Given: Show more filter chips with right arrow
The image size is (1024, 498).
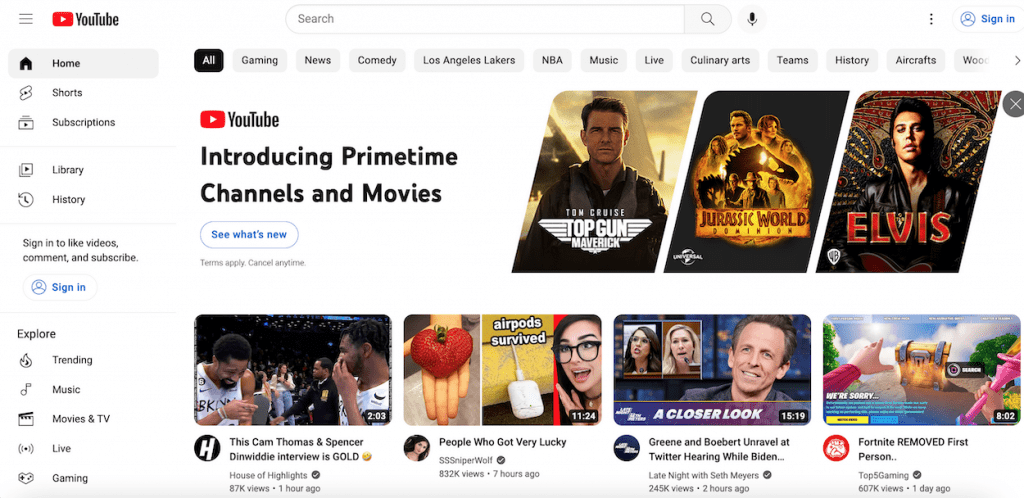Looking at the screenshot, I should (x=1016, y=61).
